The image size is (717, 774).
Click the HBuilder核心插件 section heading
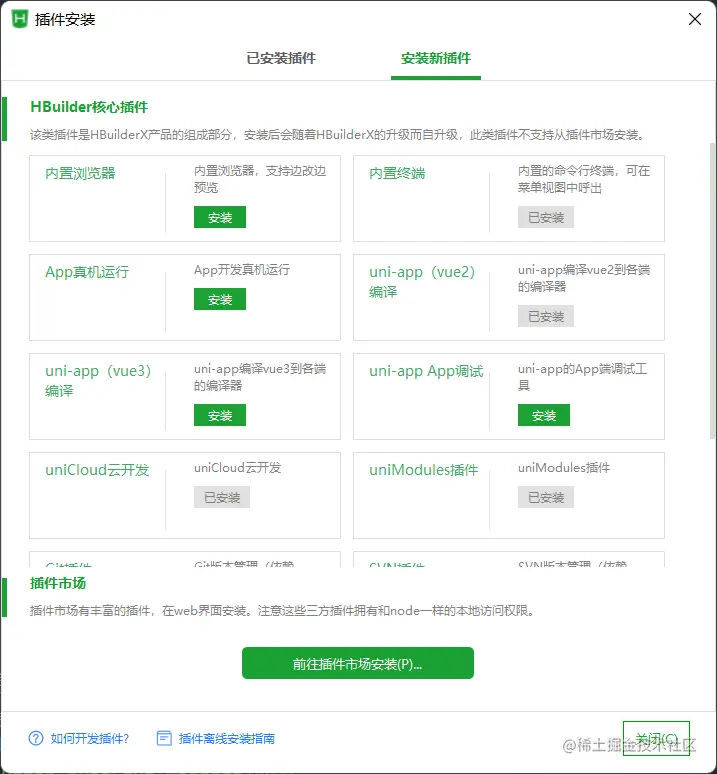[x=89, y=107]
